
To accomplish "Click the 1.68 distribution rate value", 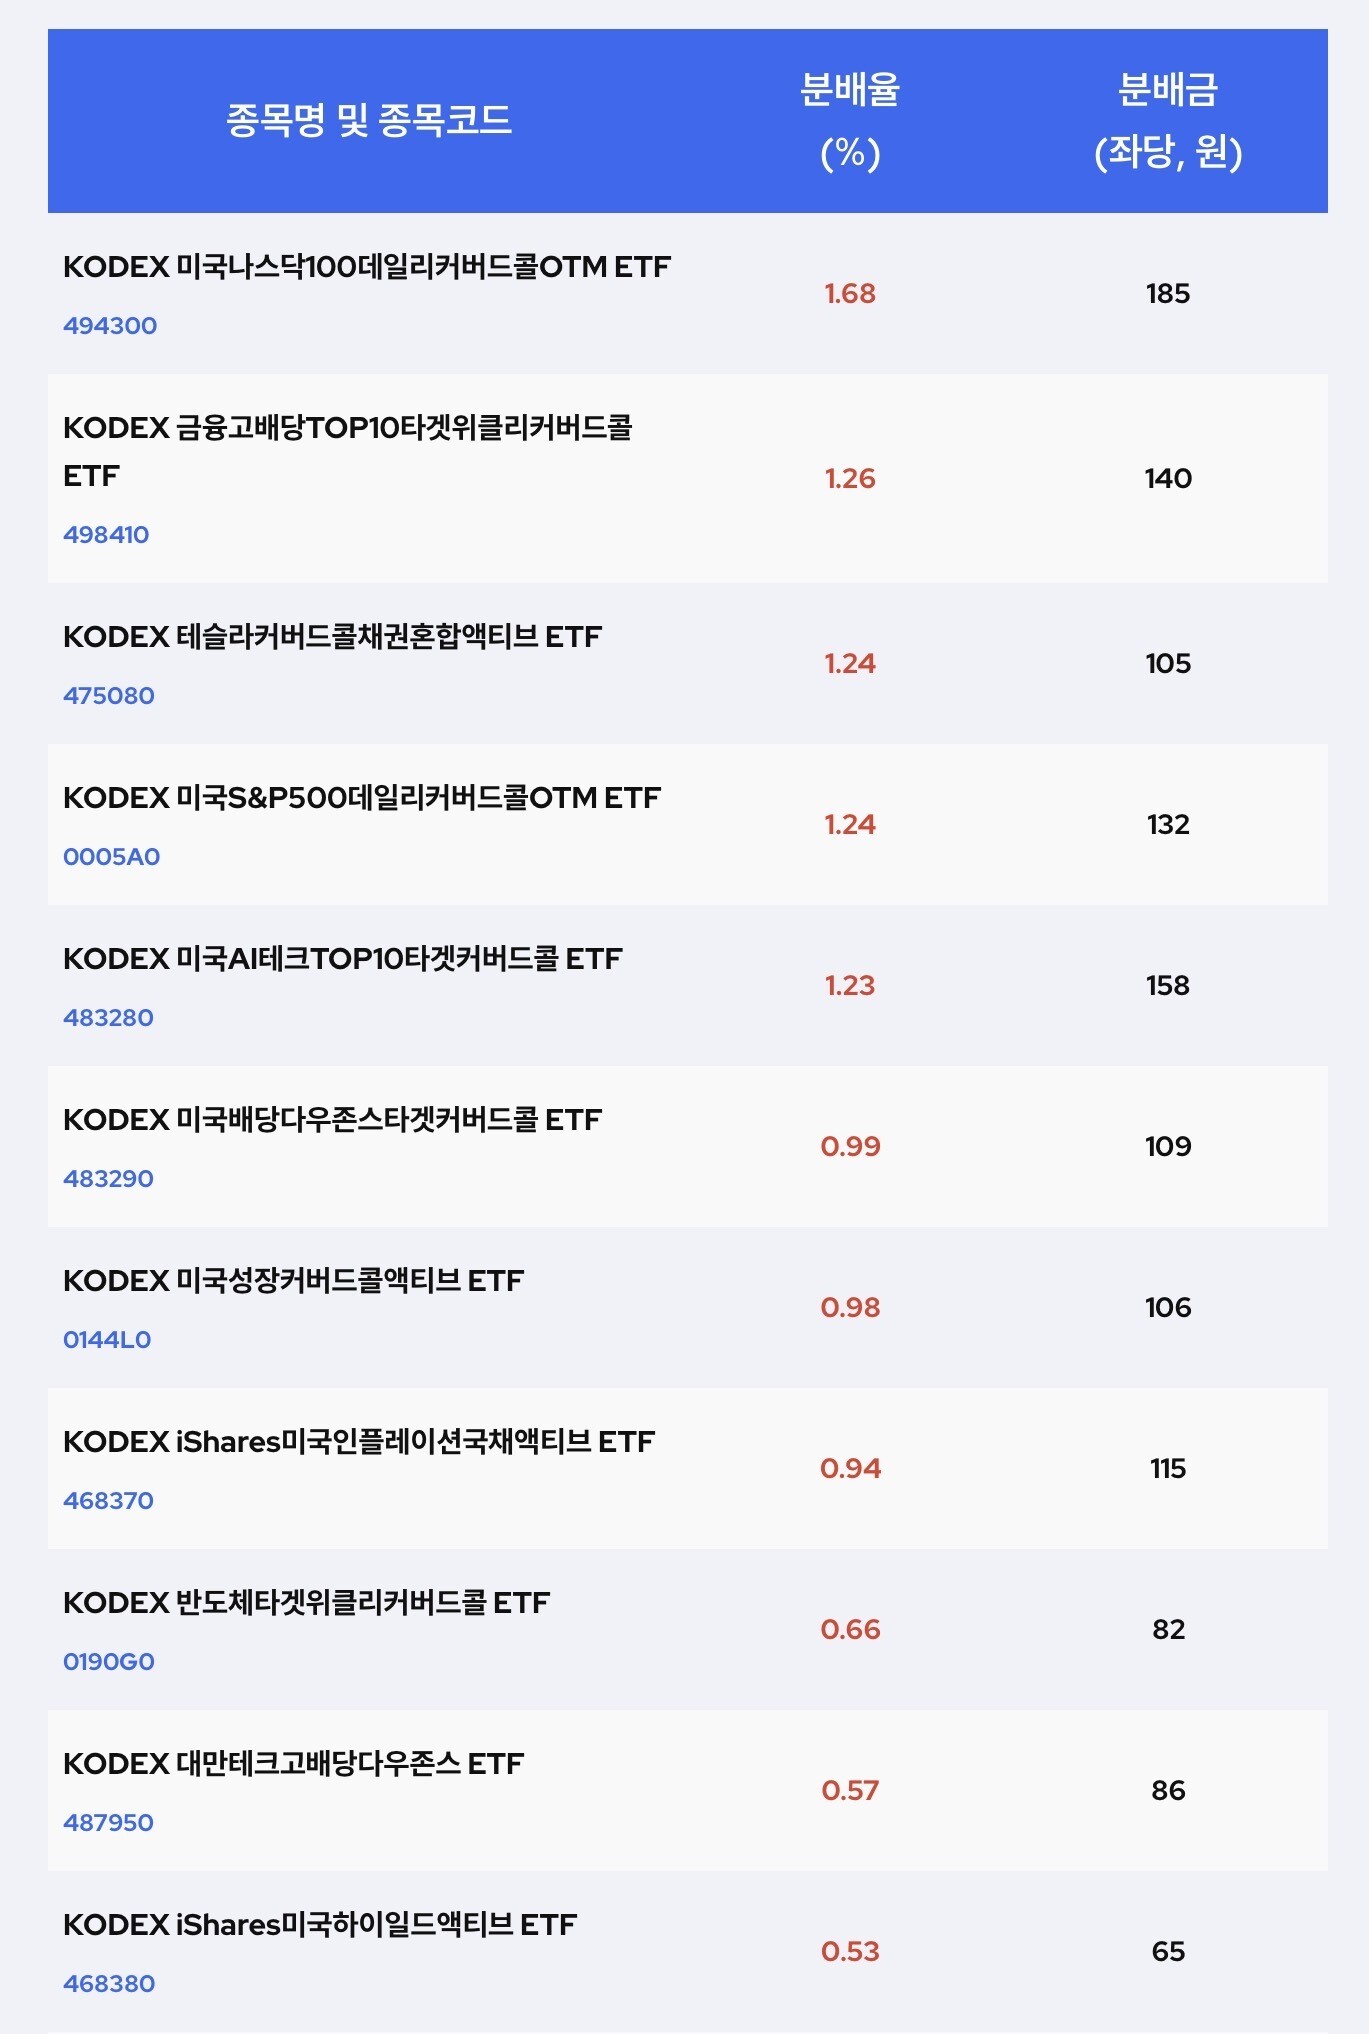I will 850,294.
